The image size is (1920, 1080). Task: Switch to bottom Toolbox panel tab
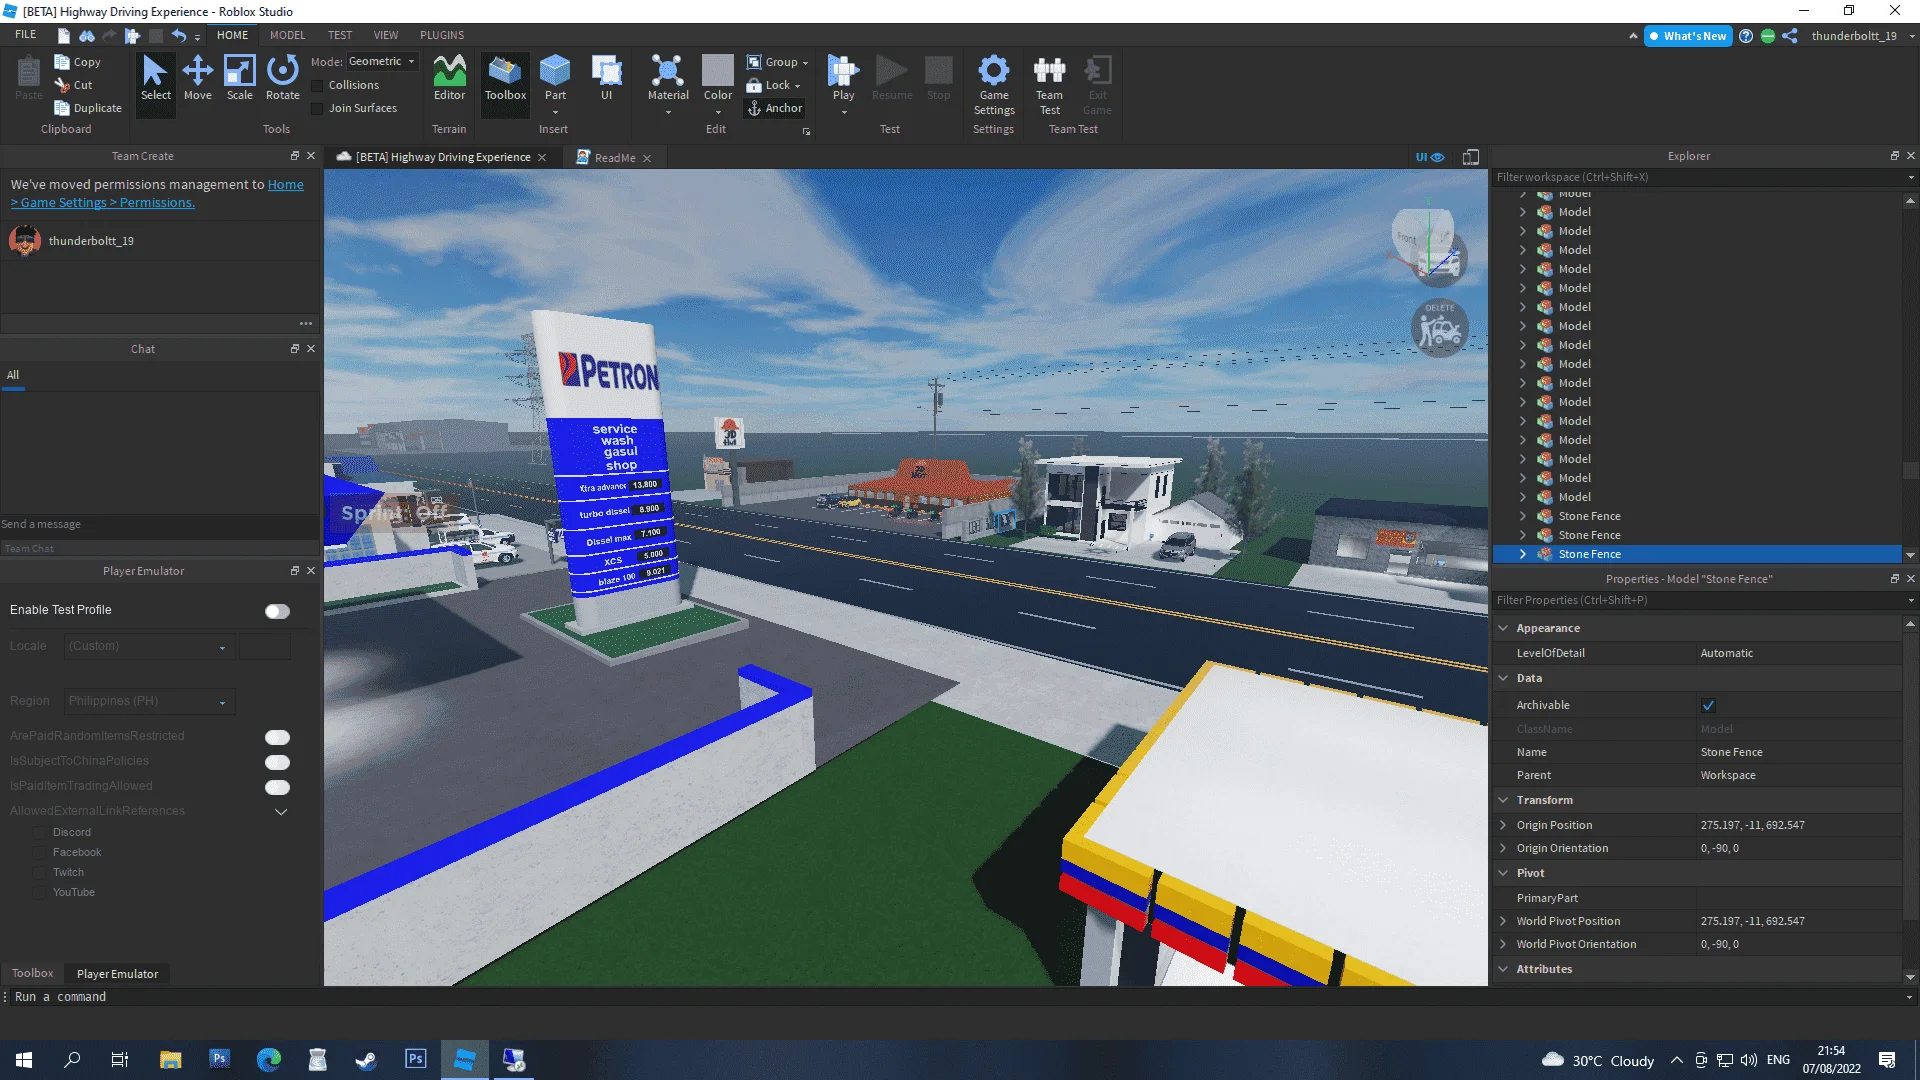pos(32,973)
